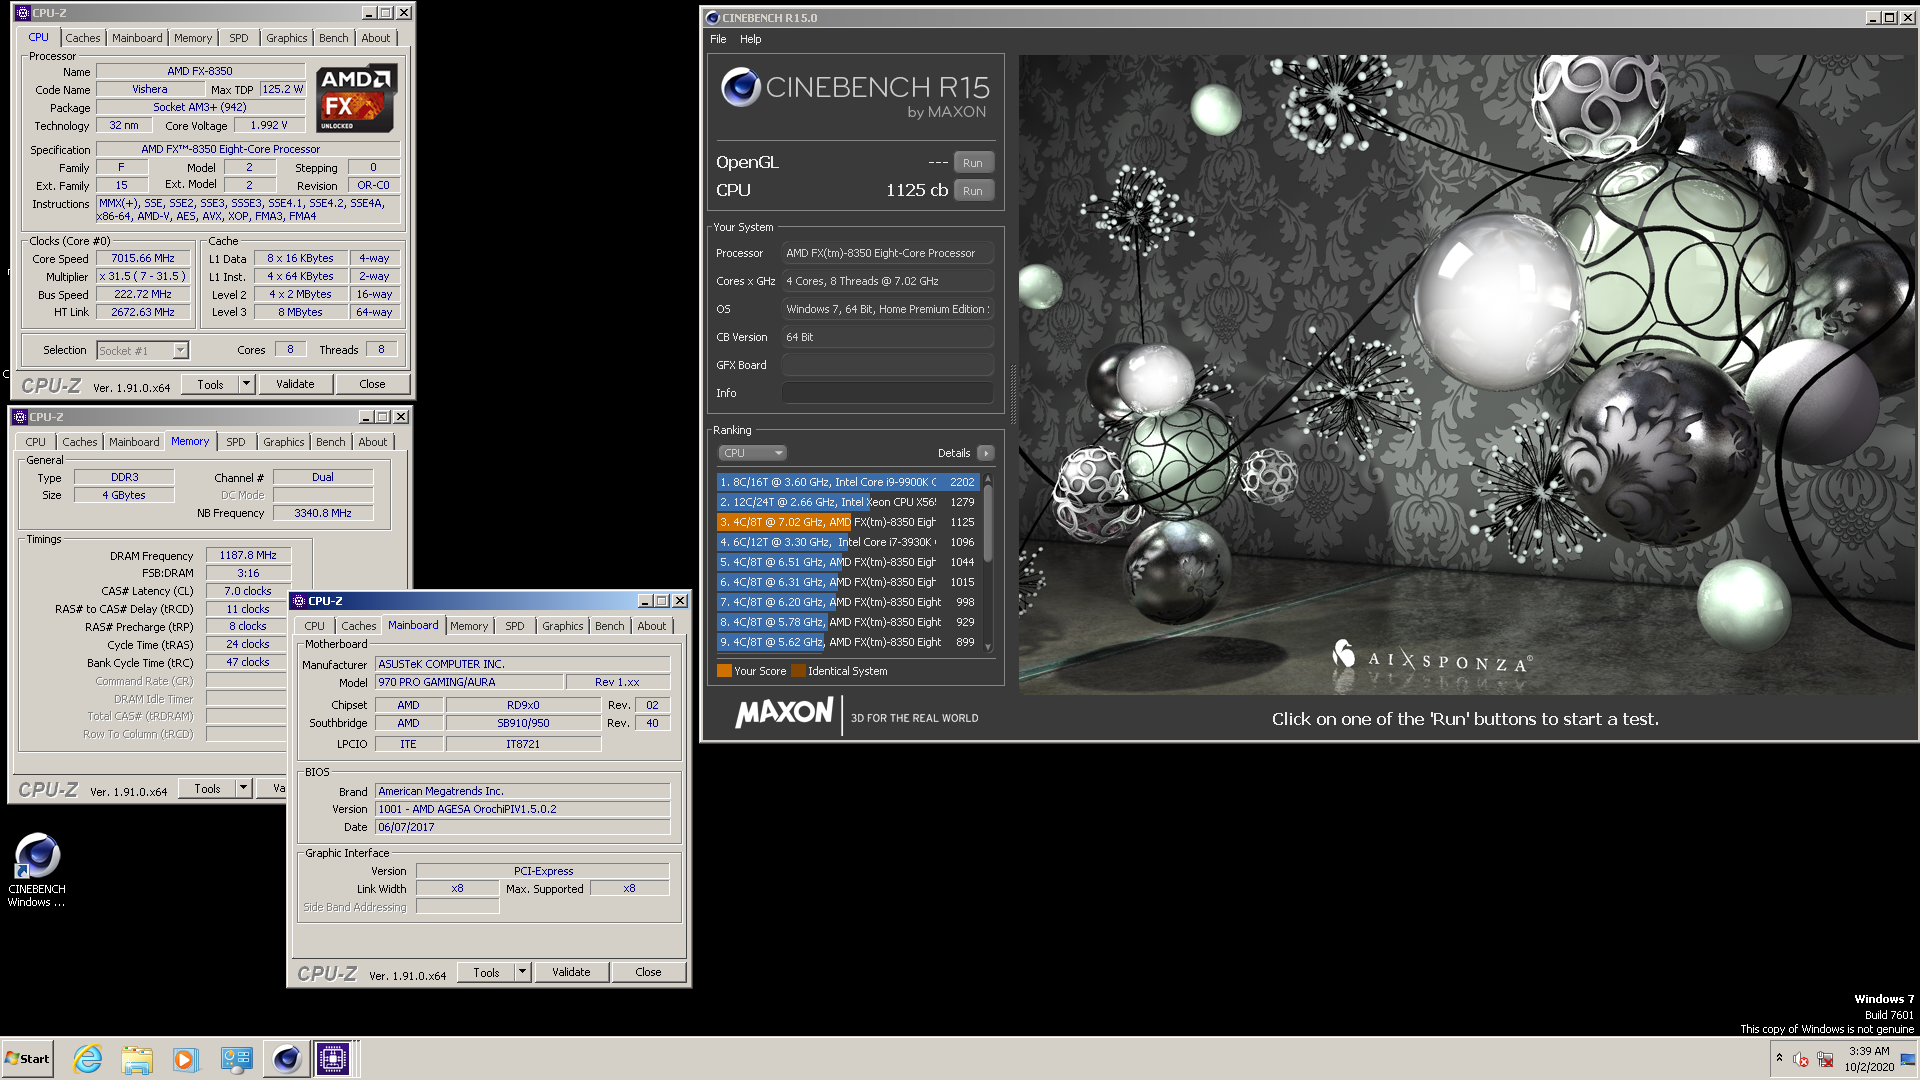Switch to CPU-Z via its purple taskbar icon
The height and width of the screenshot is (1080, 1920).
pyautogui.click(x=333, y=1059)
